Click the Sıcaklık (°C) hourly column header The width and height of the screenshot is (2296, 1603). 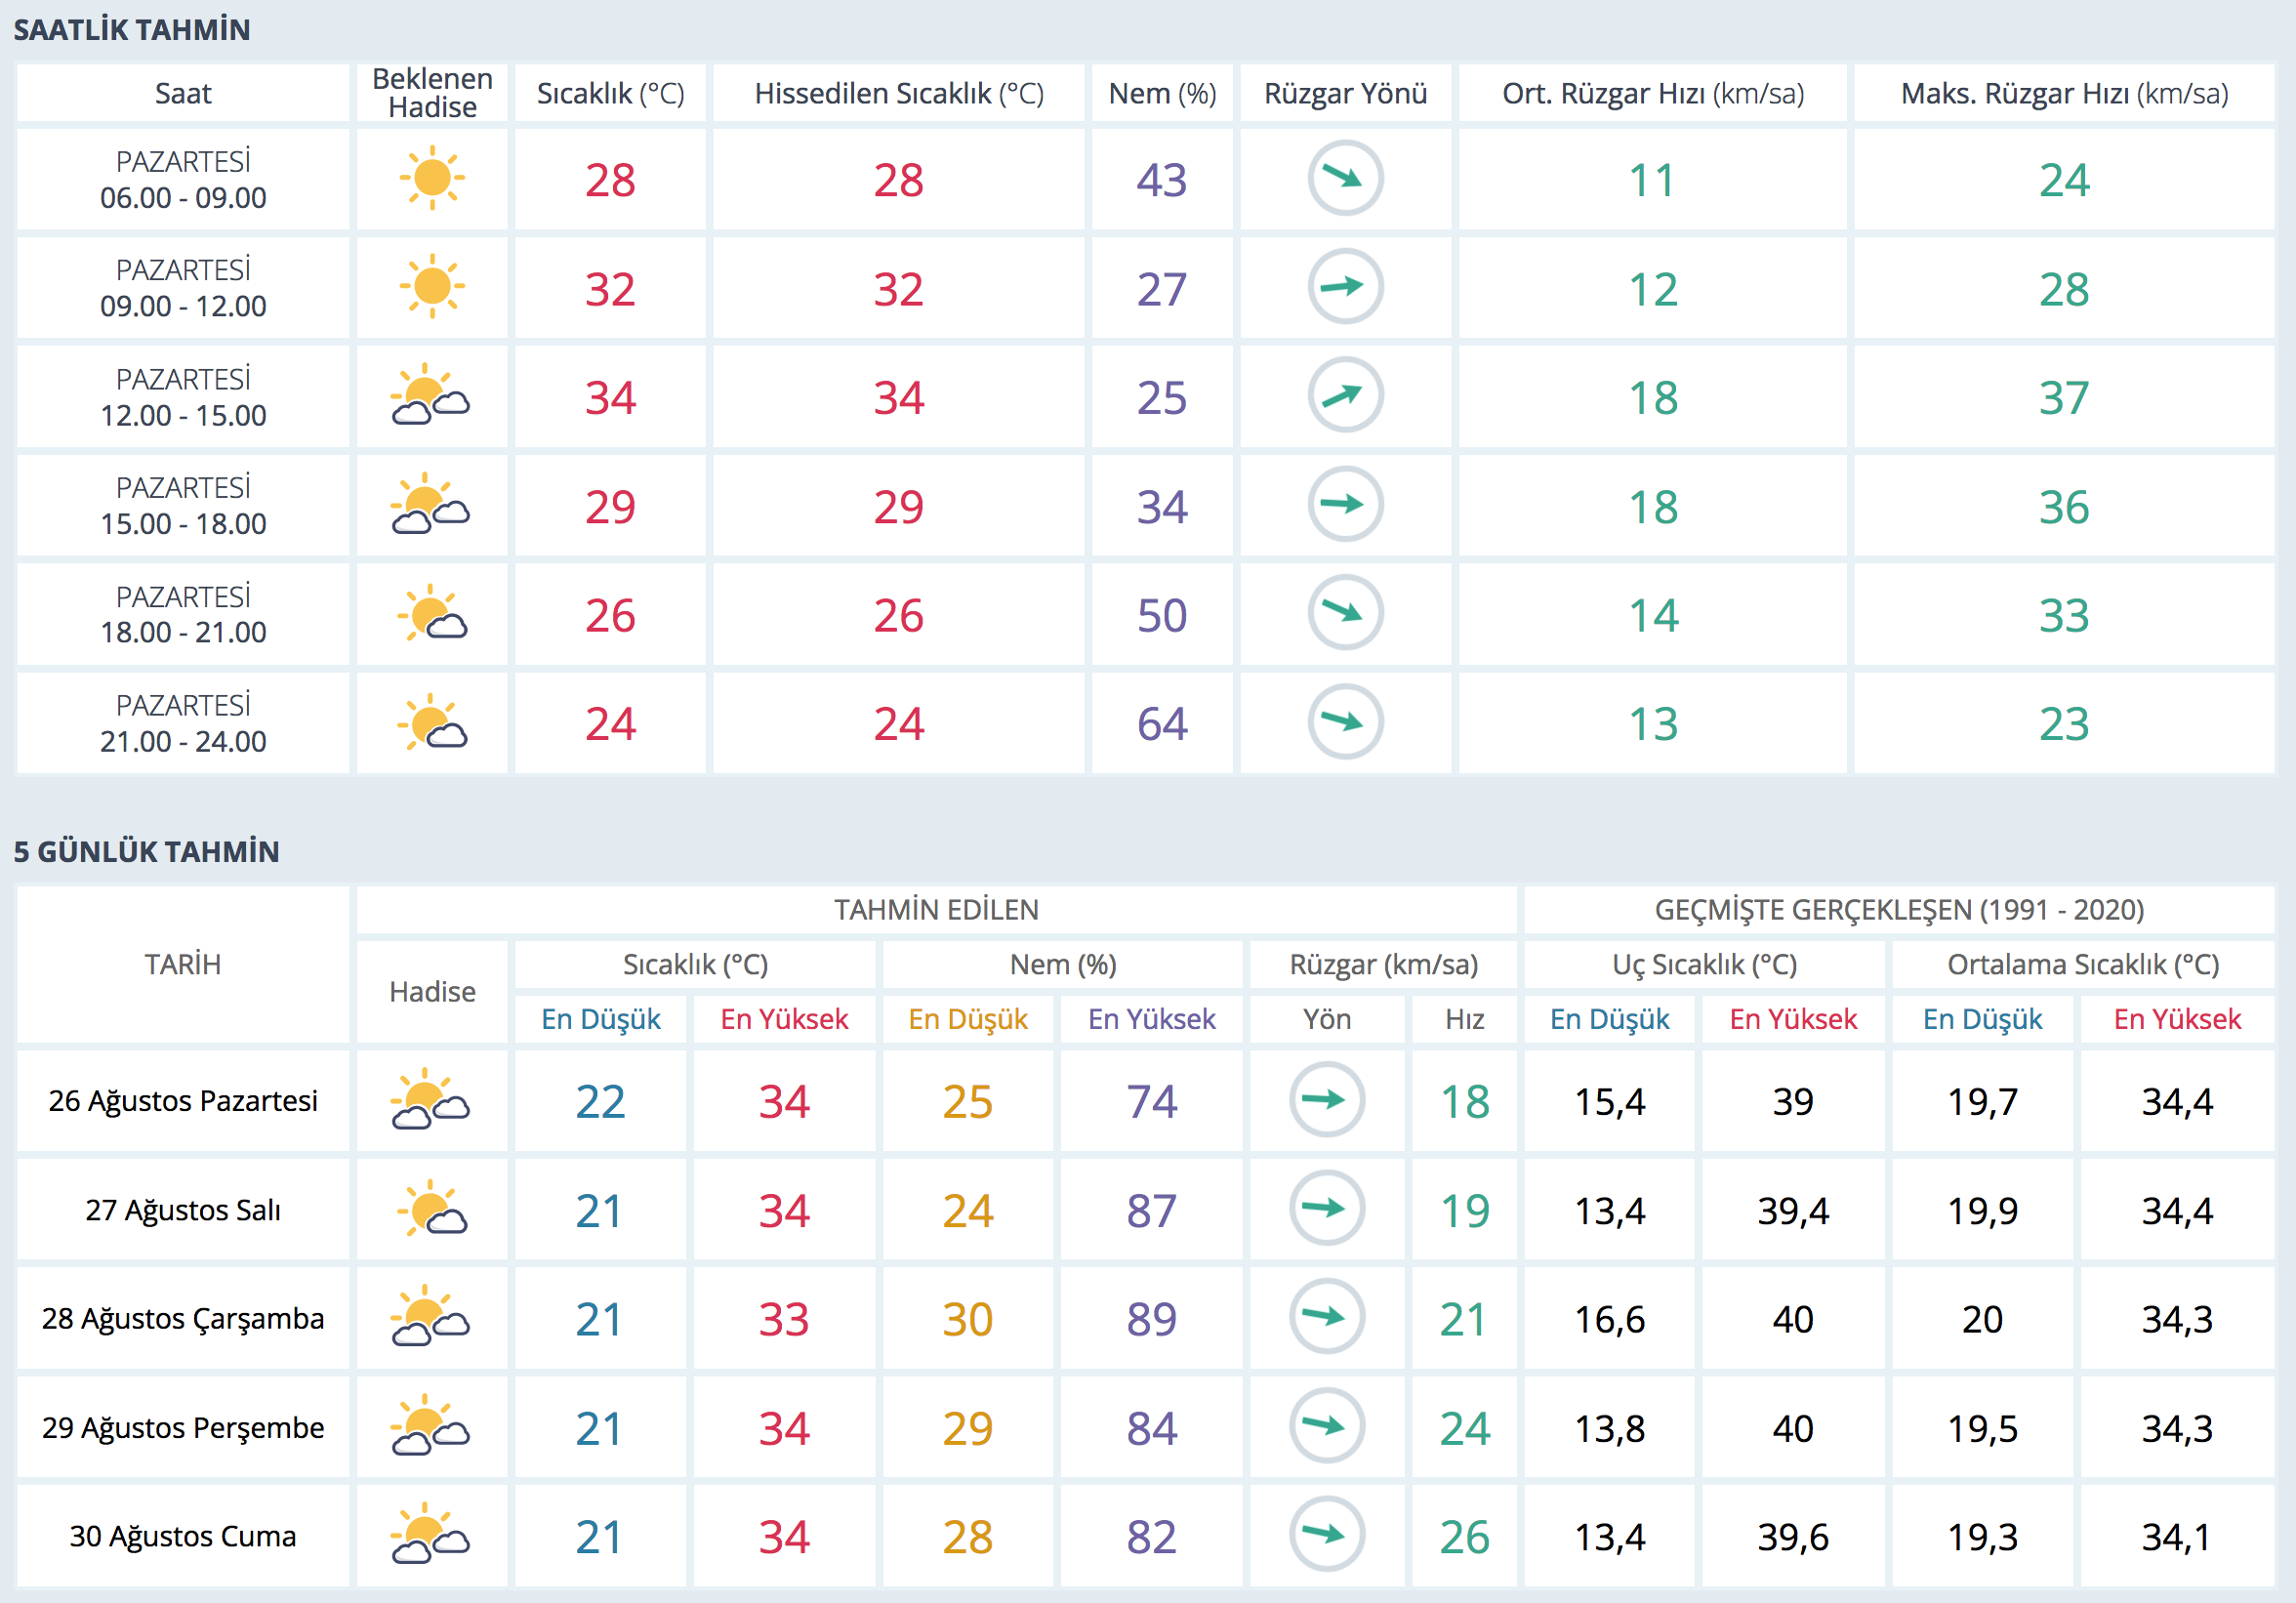610,94
